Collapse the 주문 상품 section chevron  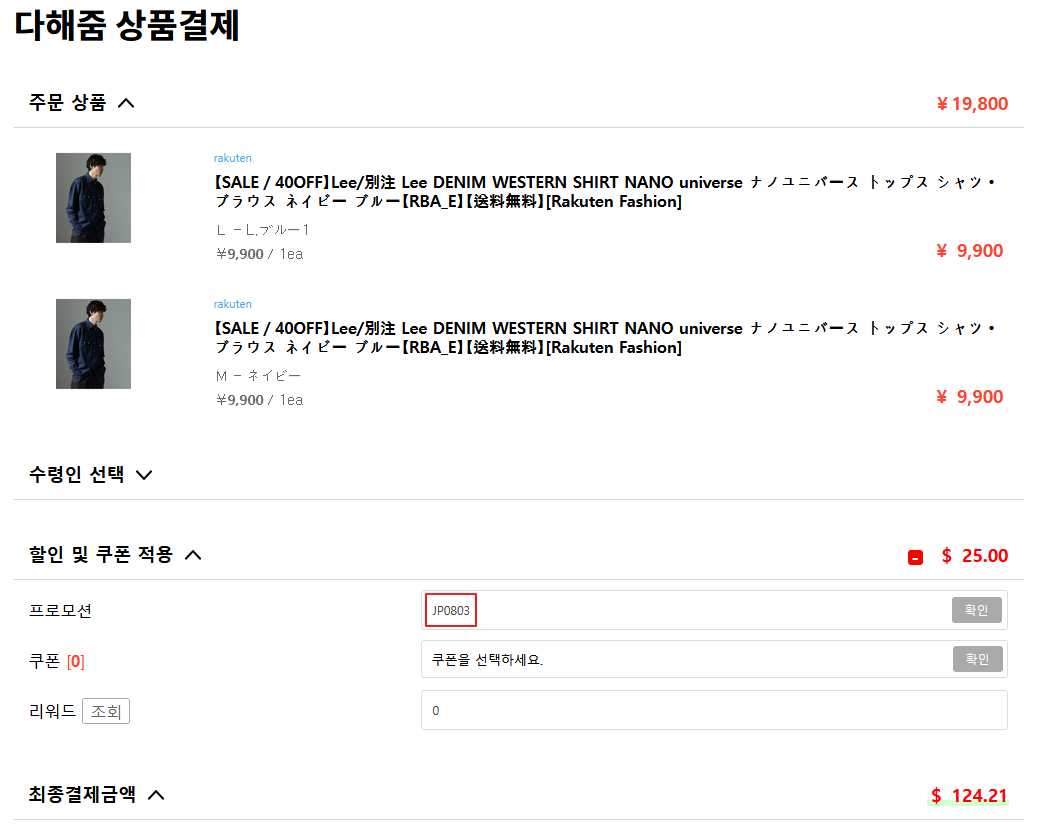126,103
